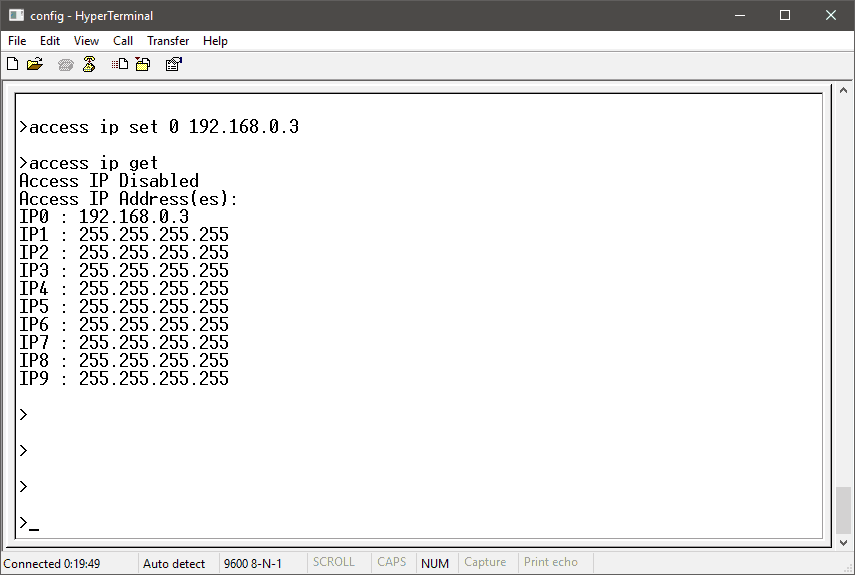
Task: Click the New connection toolbar icon
Action: [x=13, y=64]
